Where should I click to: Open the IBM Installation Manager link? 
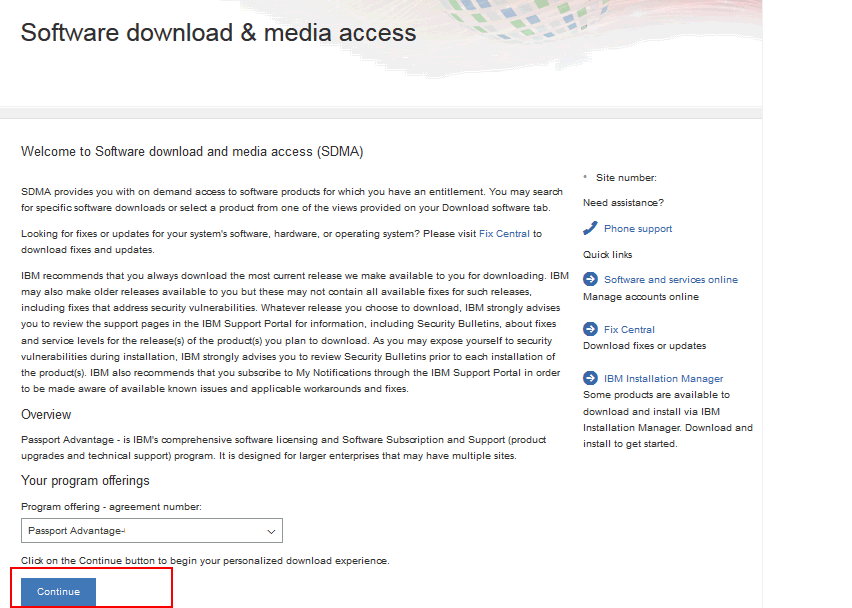pyautogui.click(x=663, y=378)
